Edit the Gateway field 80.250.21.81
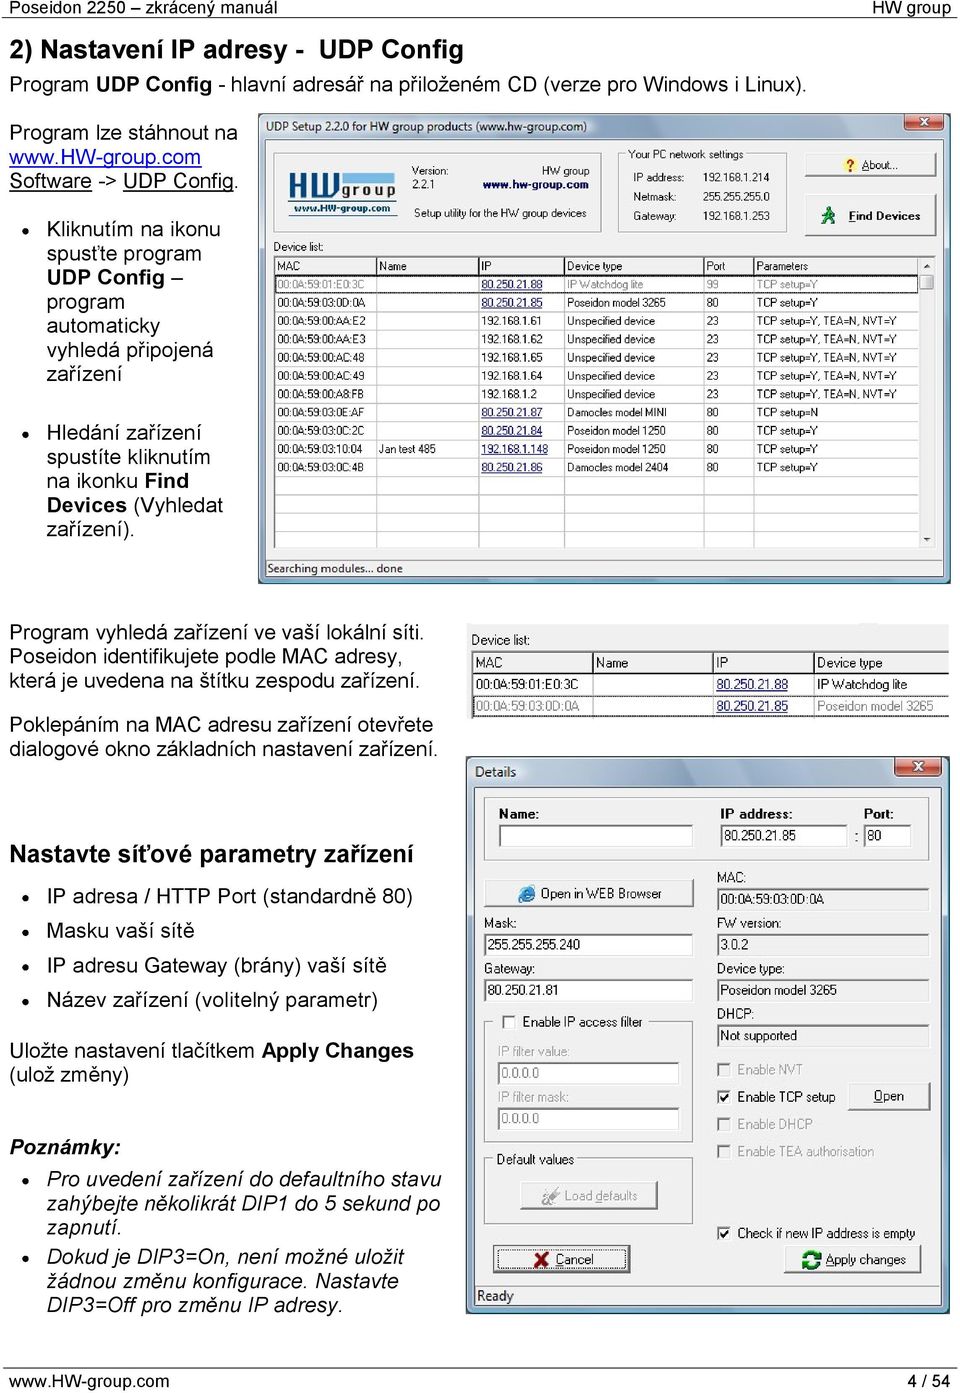 pyautogui.click(x=588, y=990)
